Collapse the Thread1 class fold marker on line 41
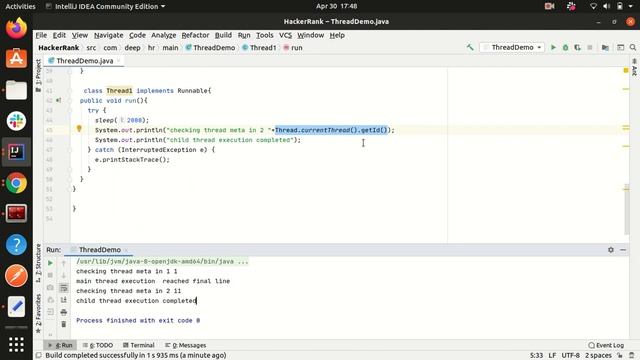Viewport: 640px width, 360px height. coord(70,91)
